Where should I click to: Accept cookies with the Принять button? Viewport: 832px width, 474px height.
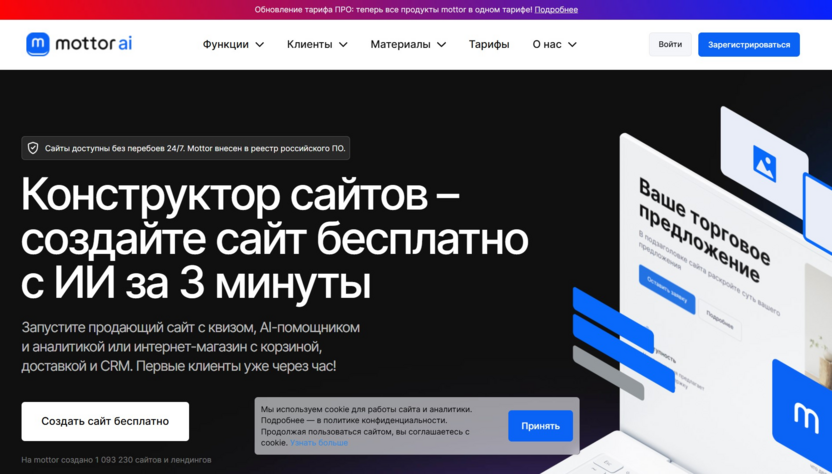[540, 426]
